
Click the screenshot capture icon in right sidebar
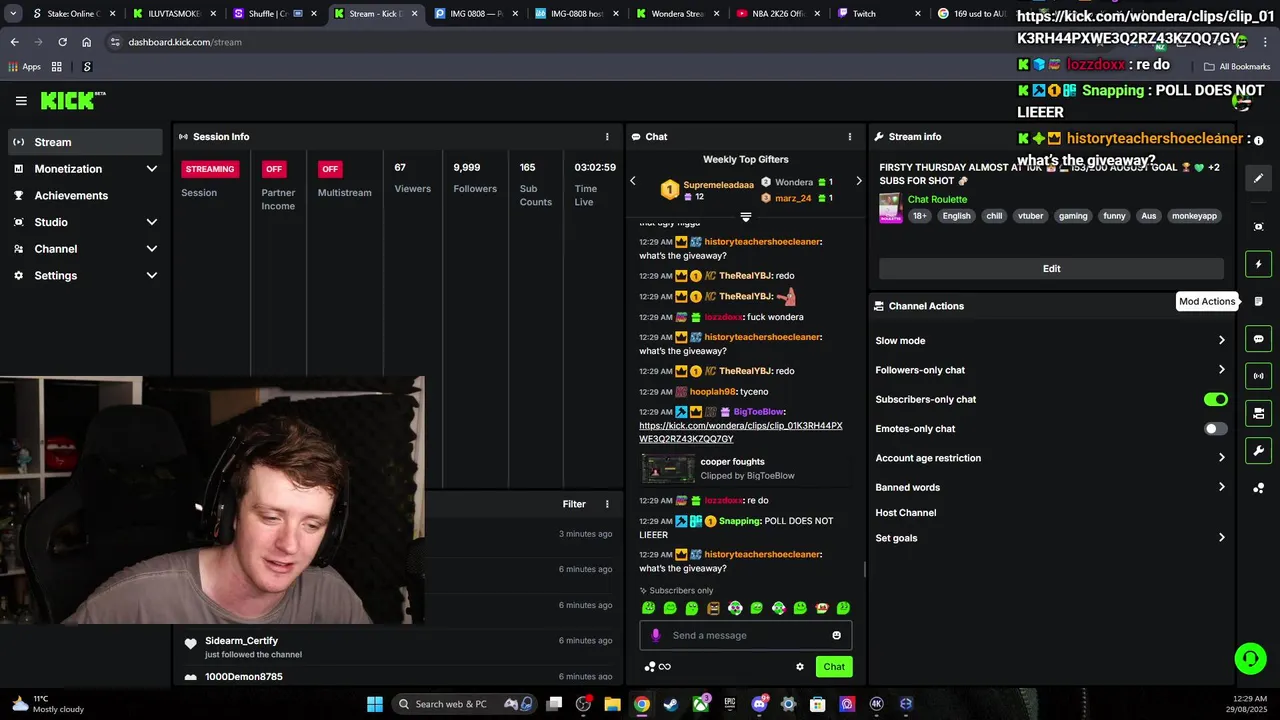(1259, 227)
